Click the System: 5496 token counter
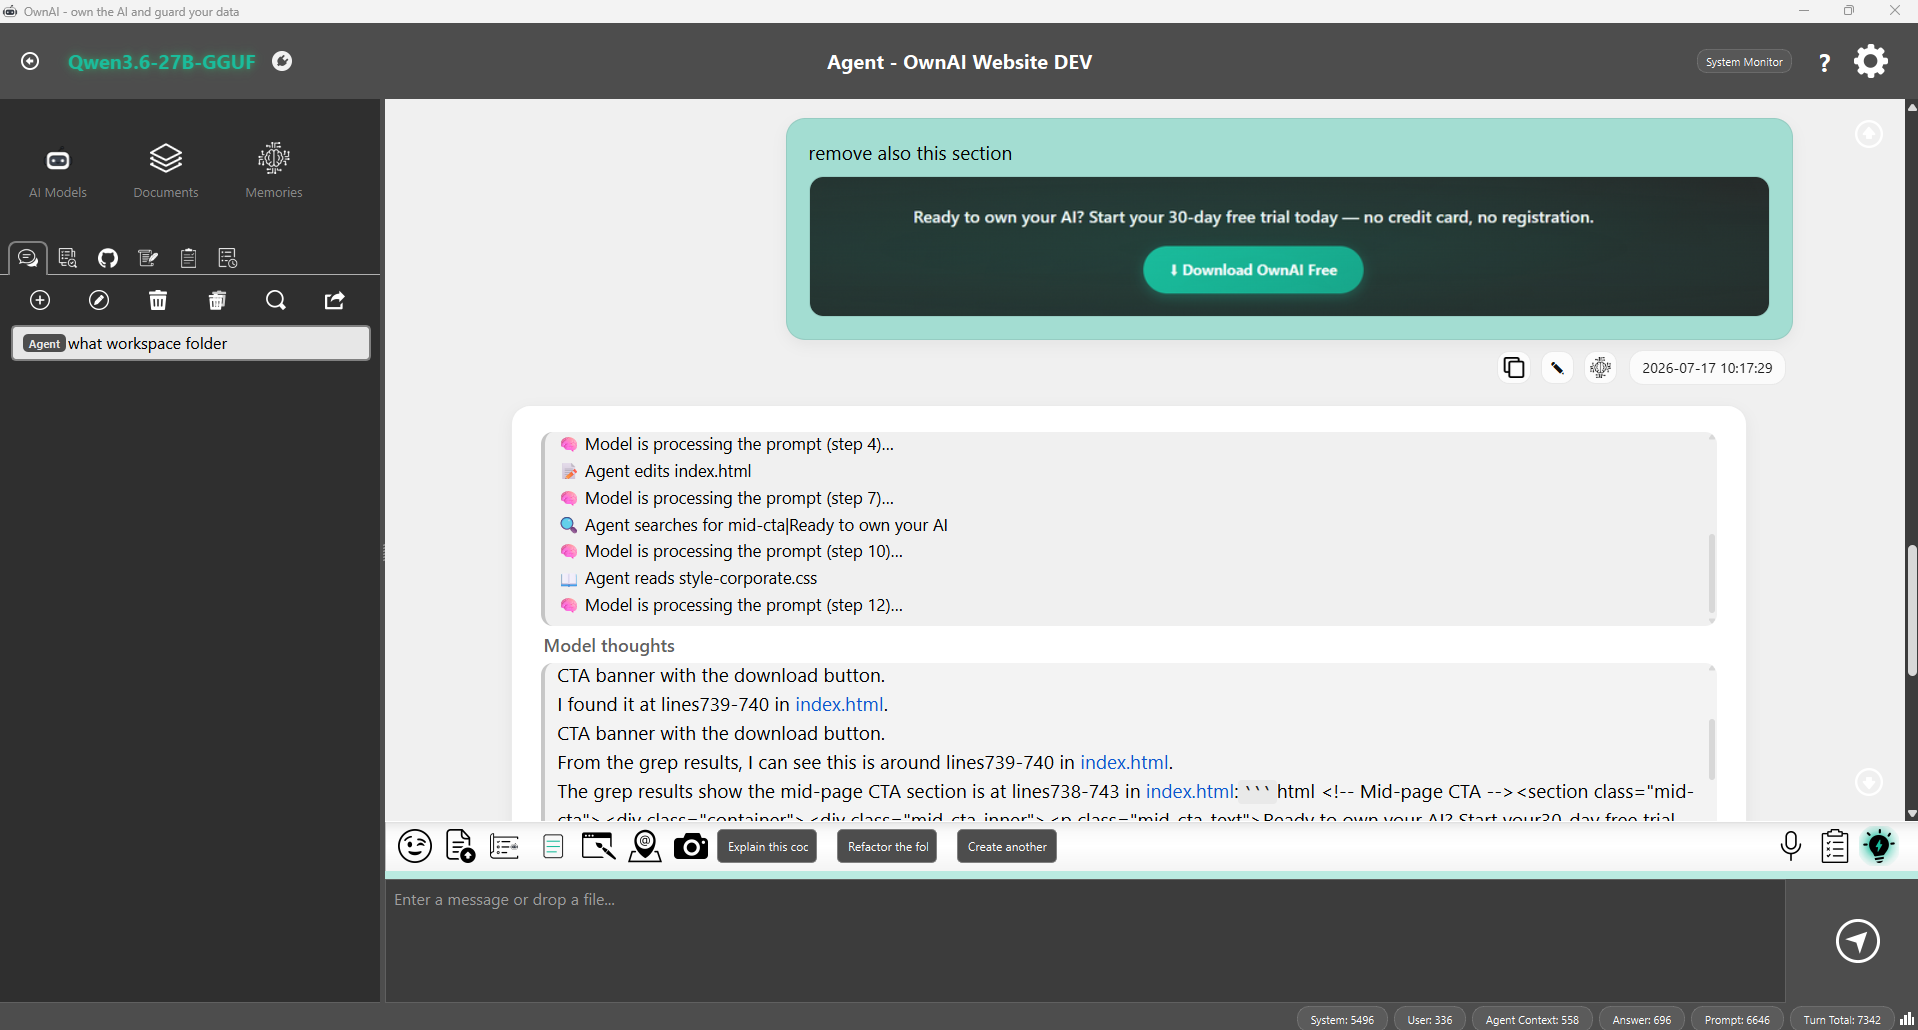1918x1030 pixels. coord(1342,1019)
